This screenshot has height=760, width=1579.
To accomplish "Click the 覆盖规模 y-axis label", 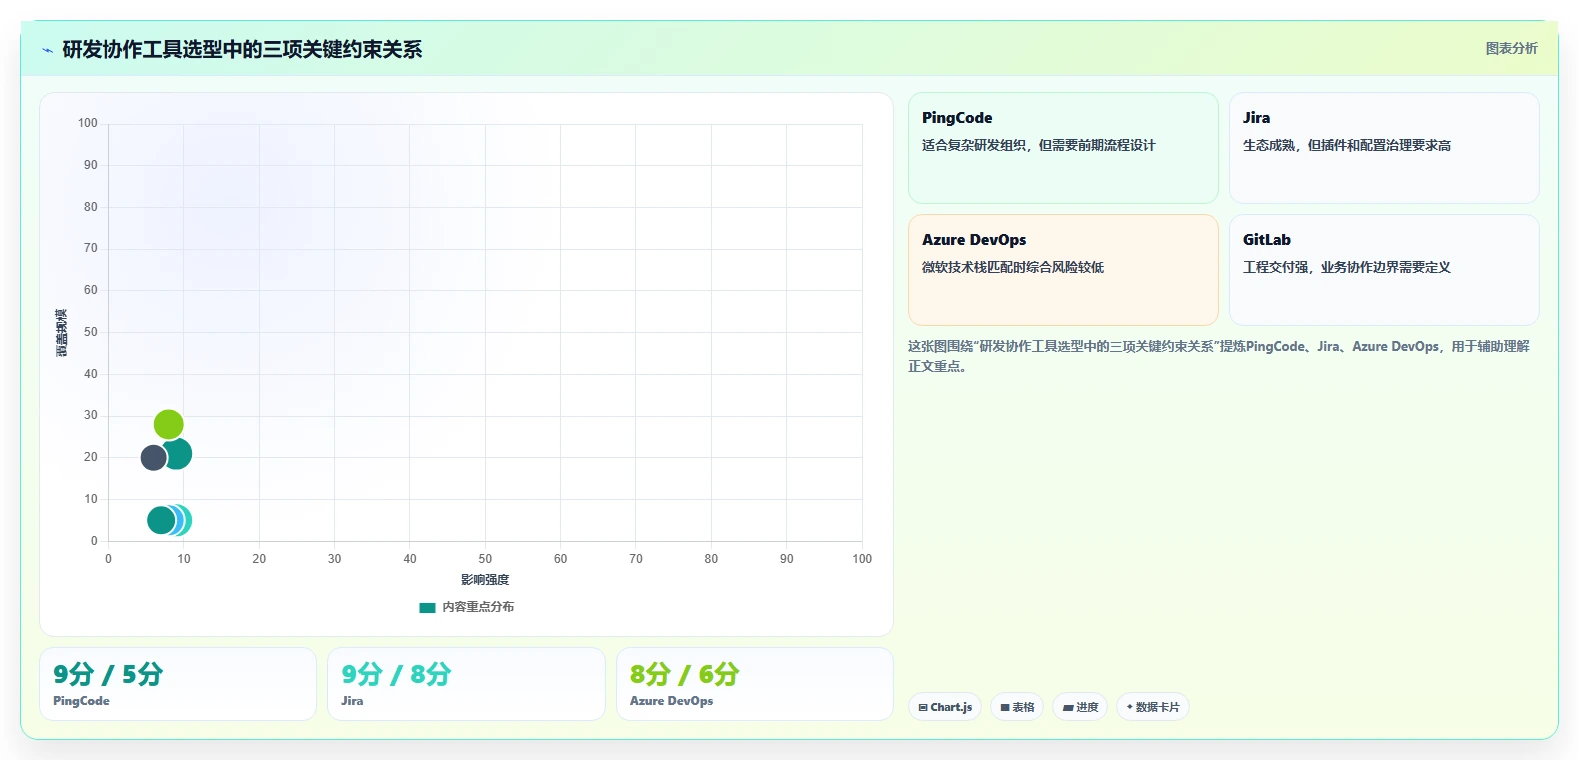I will point(62,333).
